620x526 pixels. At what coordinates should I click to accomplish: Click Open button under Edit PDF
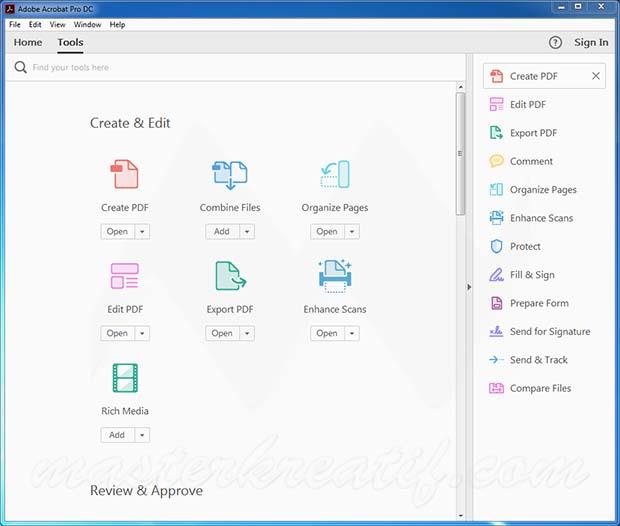118,333
